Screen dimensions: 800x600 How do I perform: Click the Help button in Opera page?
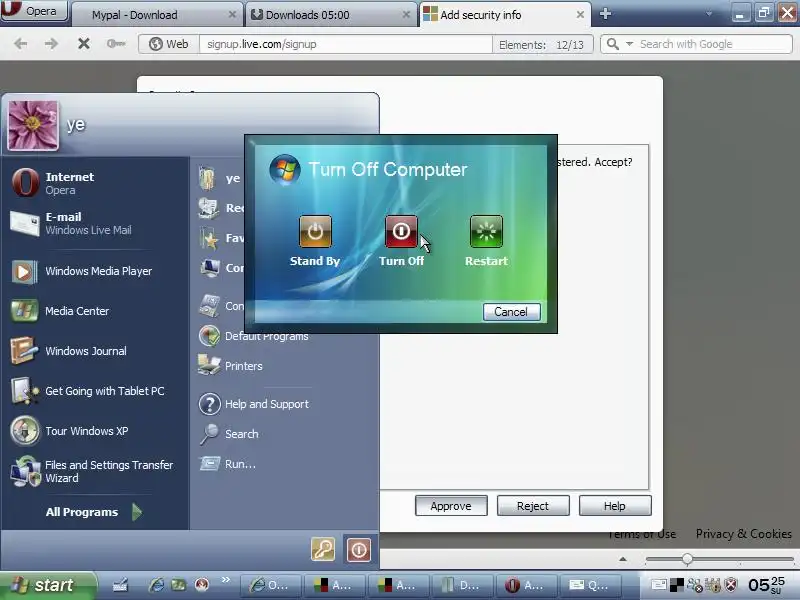tap(615, 506)
